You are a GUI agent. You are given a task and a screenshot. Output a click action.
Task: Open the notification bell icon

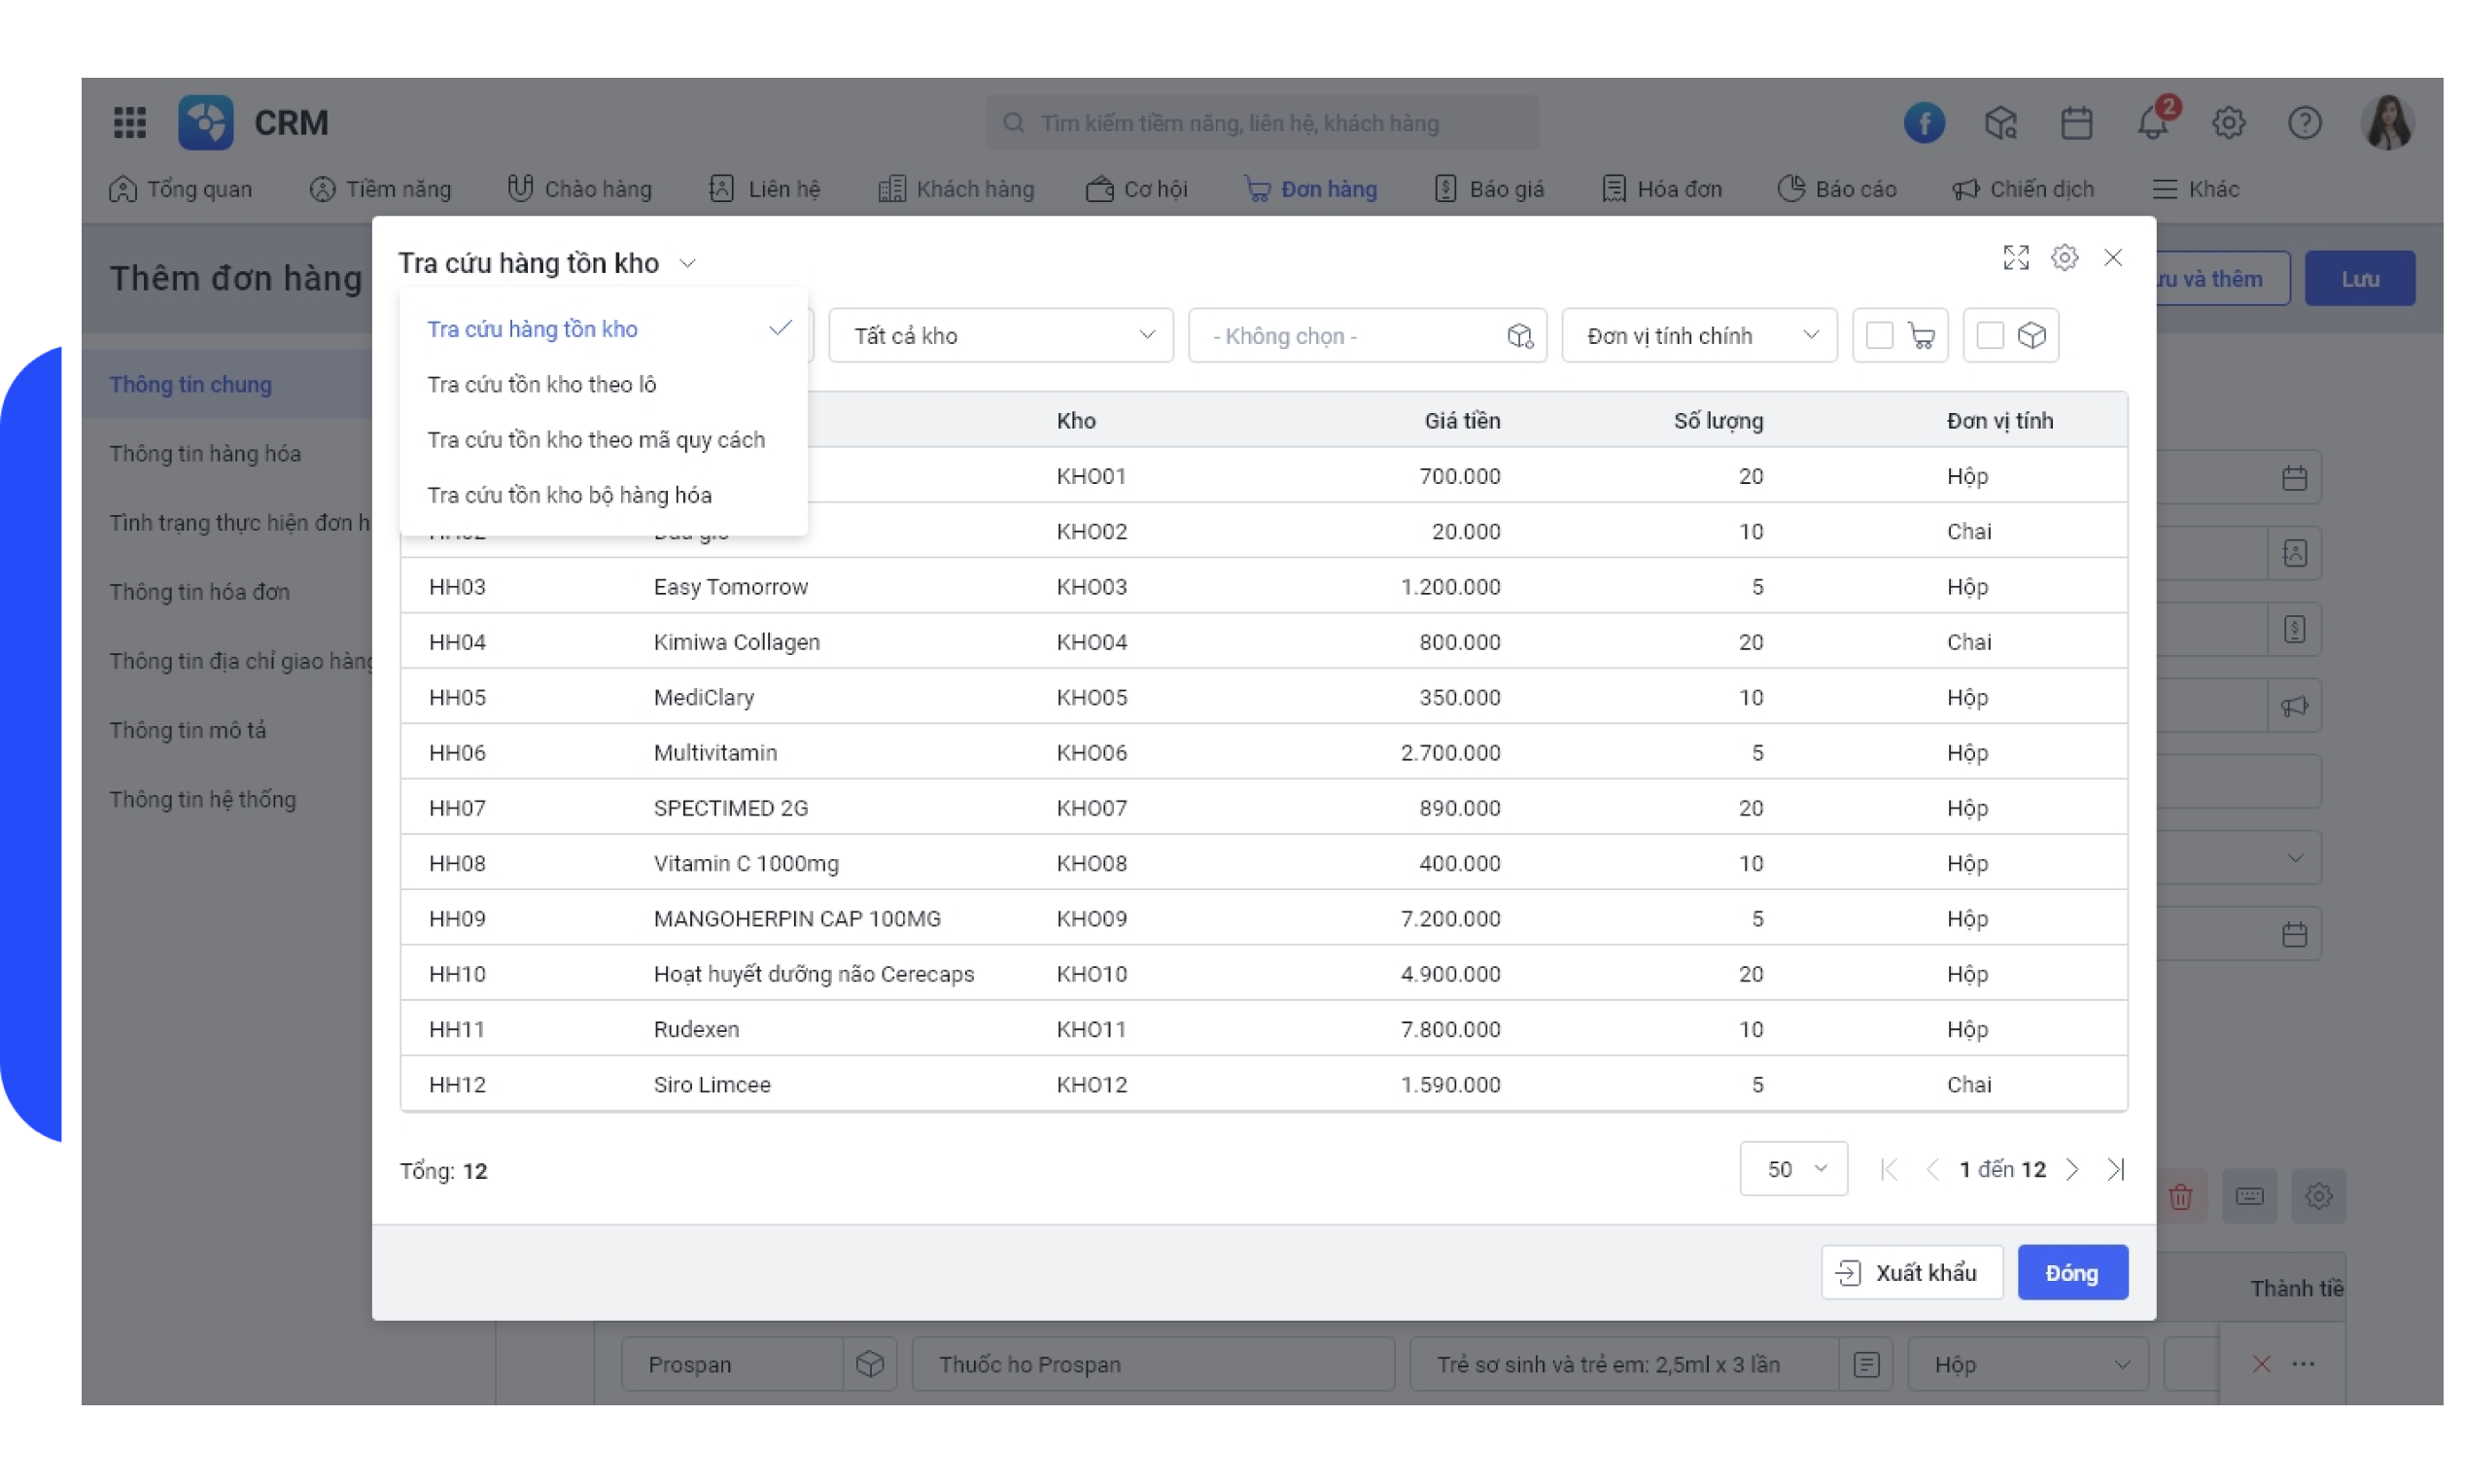click(2152, 123)
